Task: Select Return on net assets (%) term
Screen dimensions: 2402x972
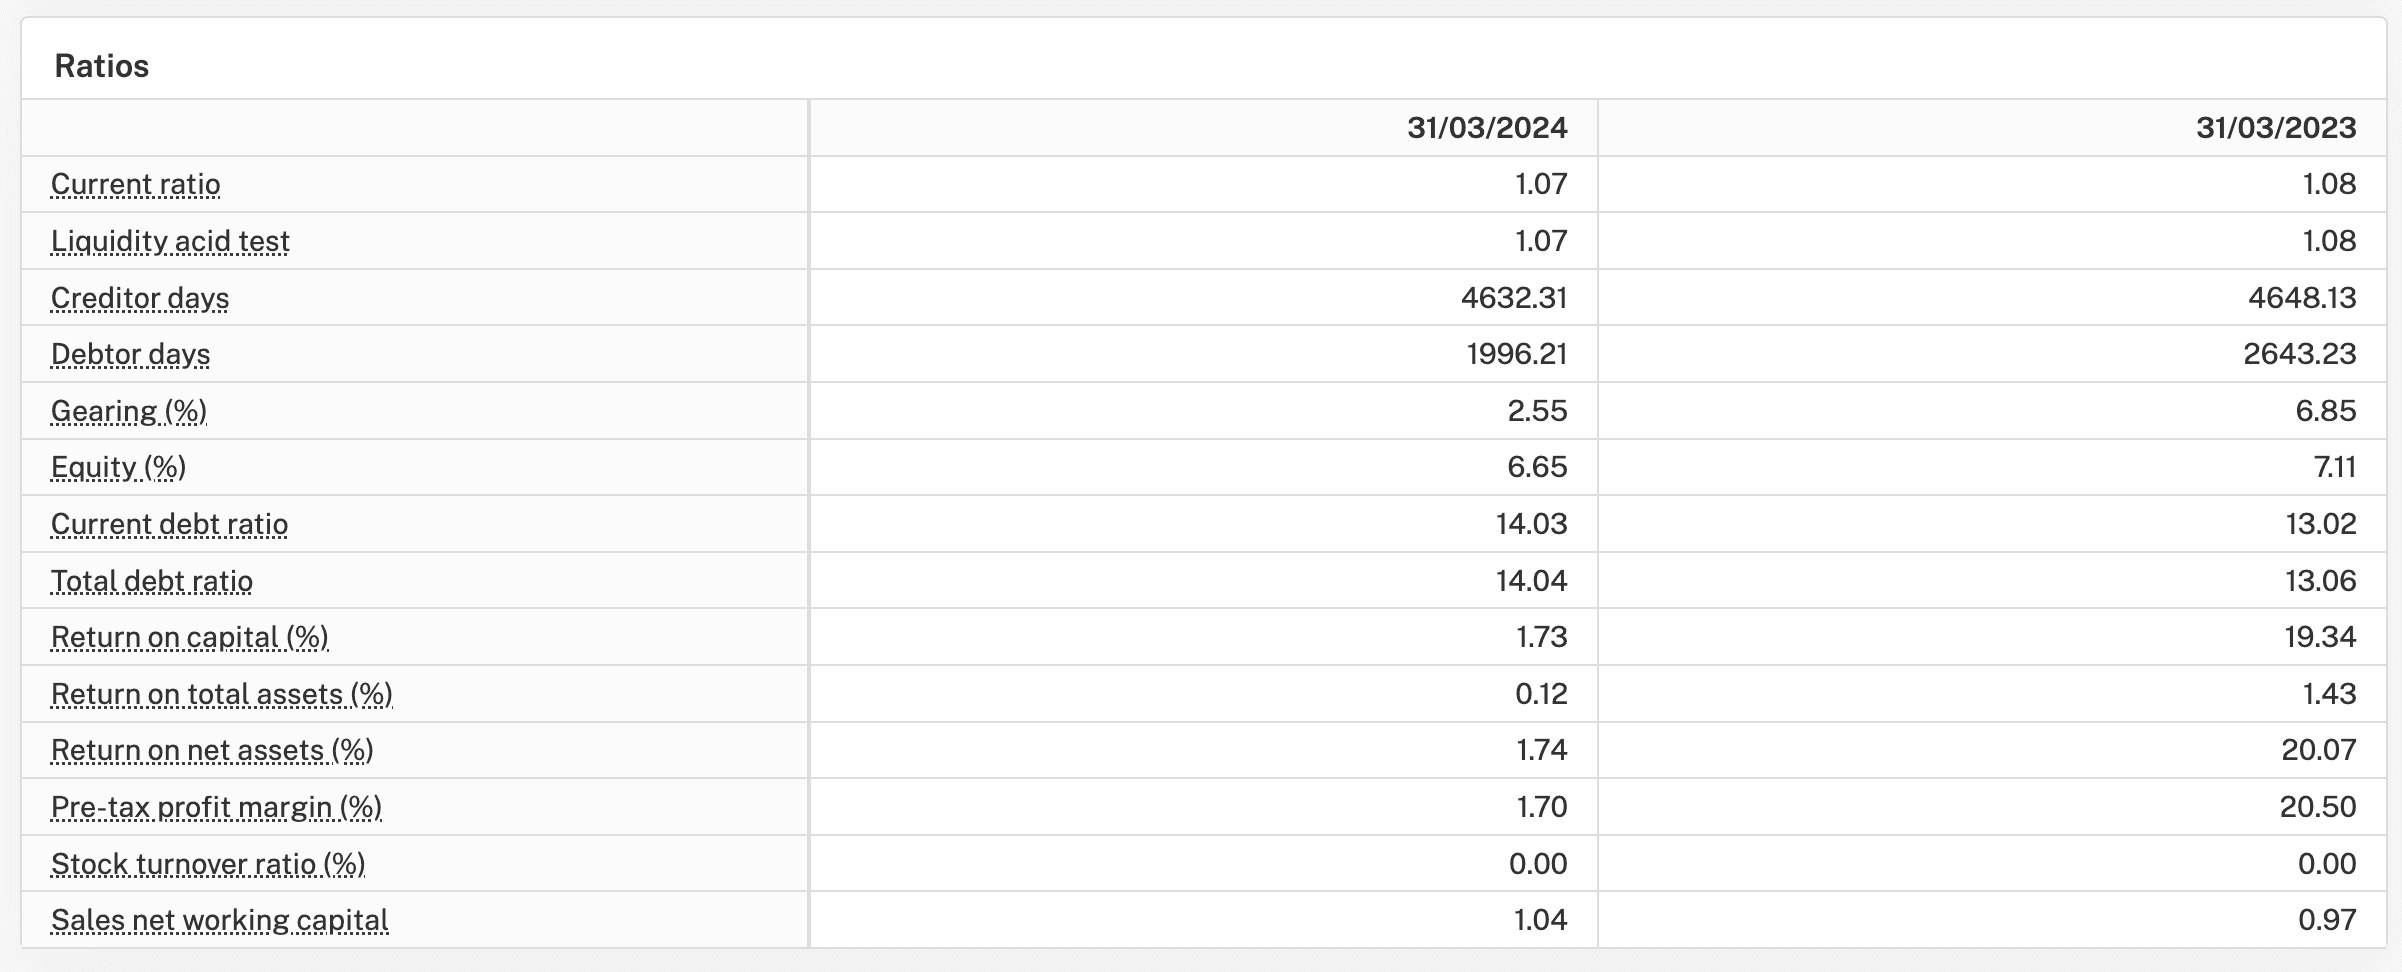Action: tap(212, 751)
